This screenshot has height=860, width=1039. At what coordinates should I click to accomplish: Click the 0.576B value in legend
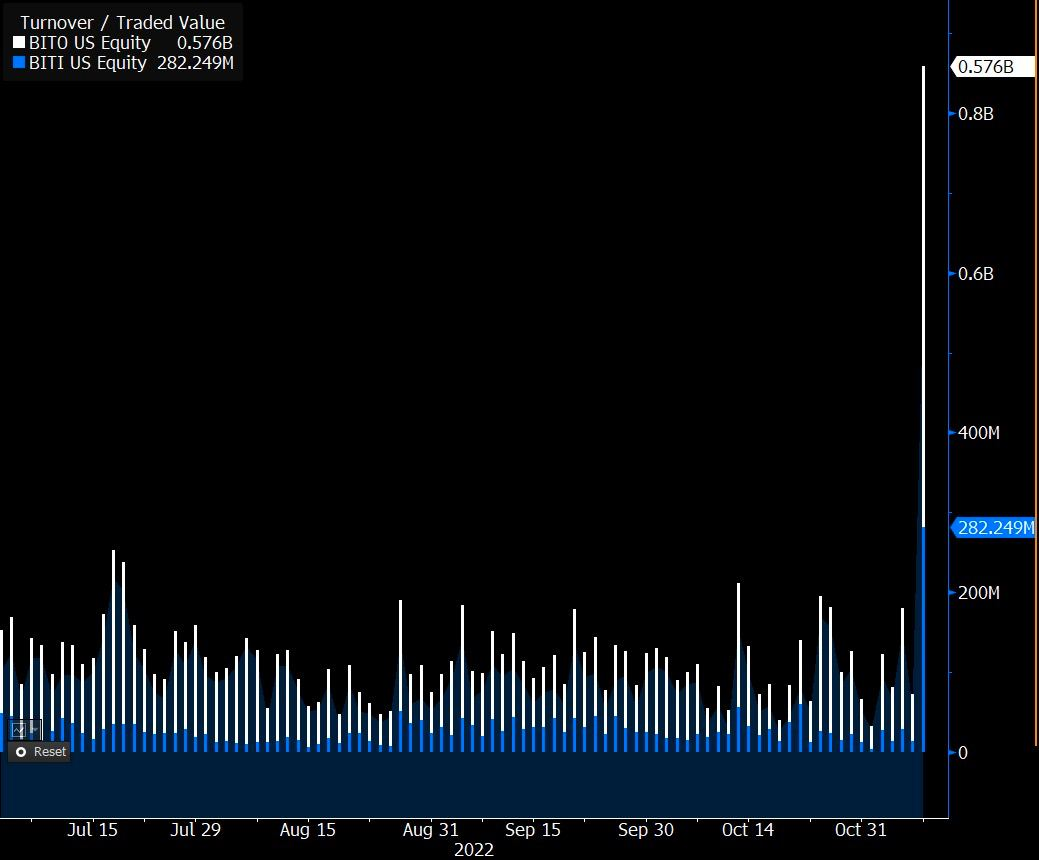pyautogui.click(x=205, y=43)
